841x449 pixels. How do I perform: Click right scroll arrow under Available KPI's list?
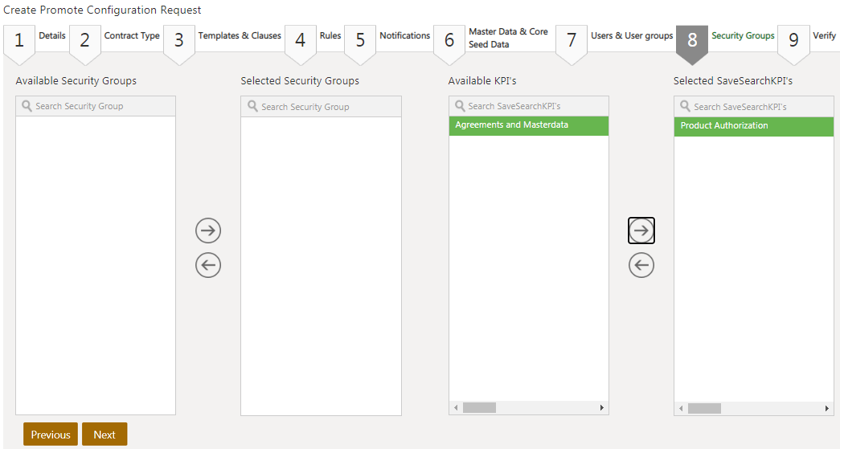pos(602,408)
